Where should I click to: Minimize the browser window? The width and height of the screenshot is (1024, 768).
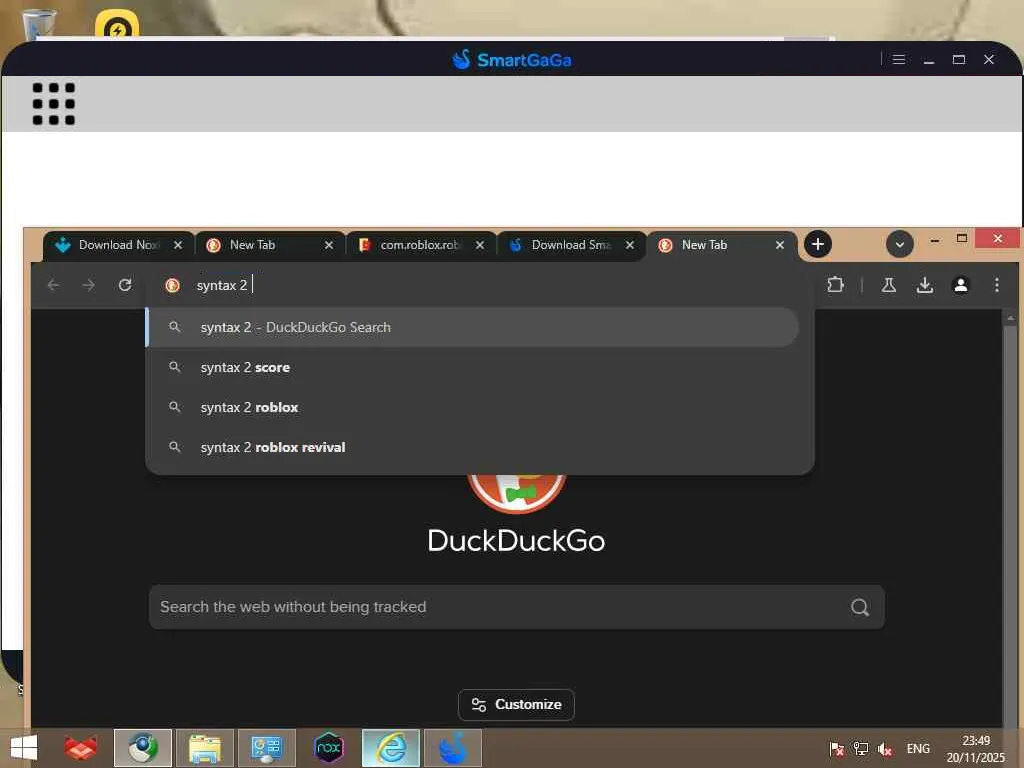(x=935, y=240)
